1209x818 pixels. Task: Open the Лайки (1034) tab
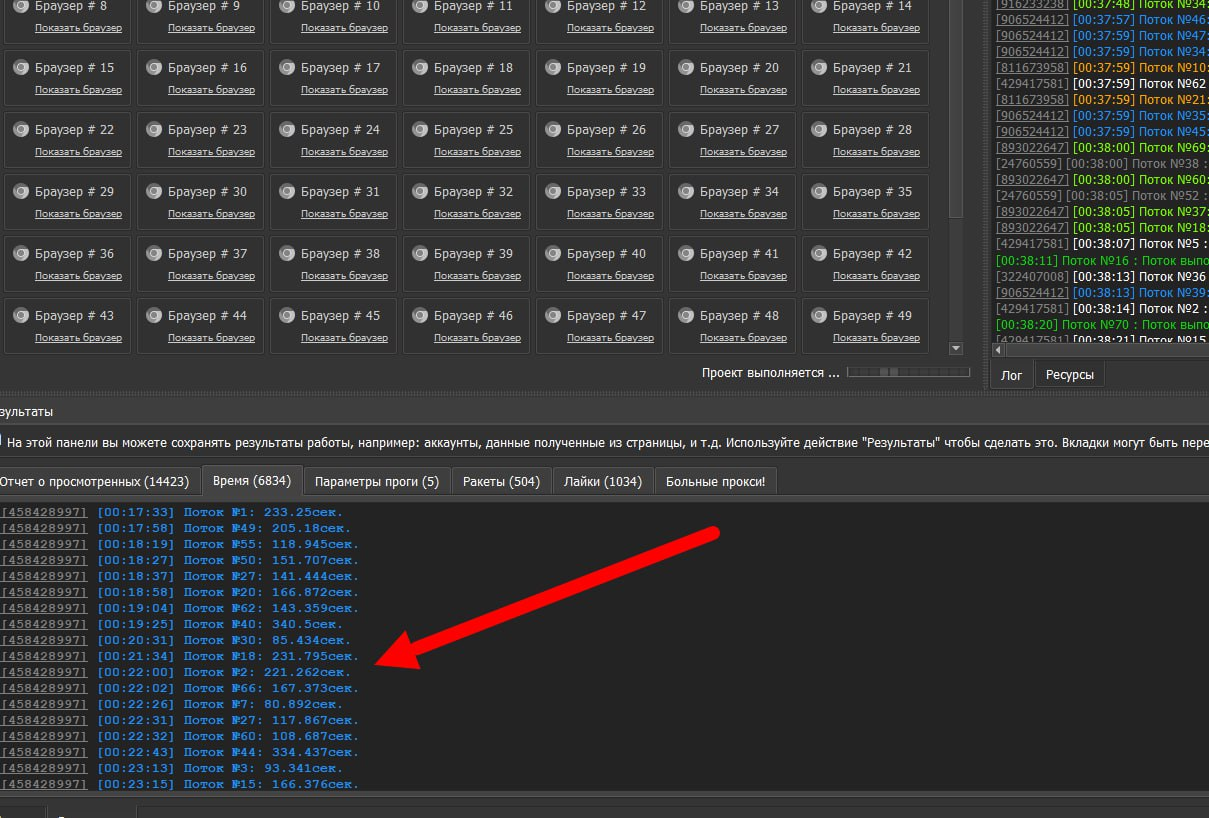[x=602, y=481]
